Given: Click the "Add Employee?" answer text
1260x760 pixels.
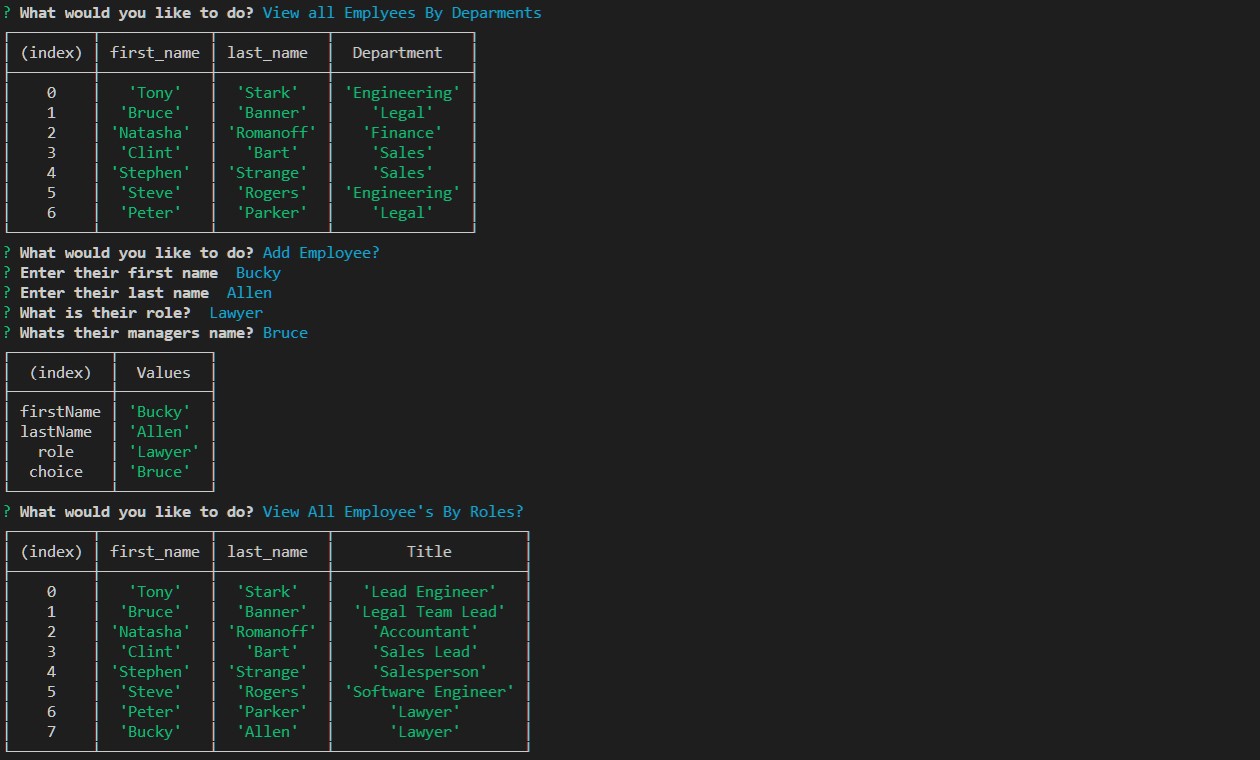Looking at the screenshot, I should [x=321, y=253].
